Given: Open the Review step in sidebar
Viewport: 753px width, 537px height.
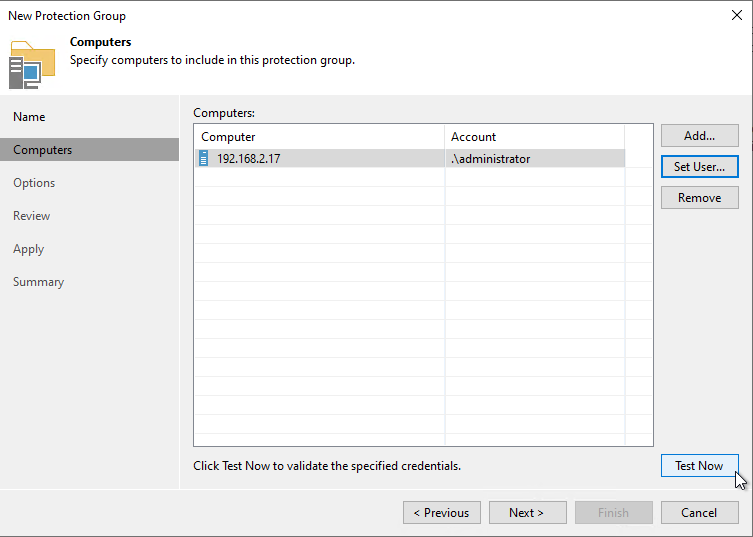Looking at the screenshot, I should pos(32,216).
